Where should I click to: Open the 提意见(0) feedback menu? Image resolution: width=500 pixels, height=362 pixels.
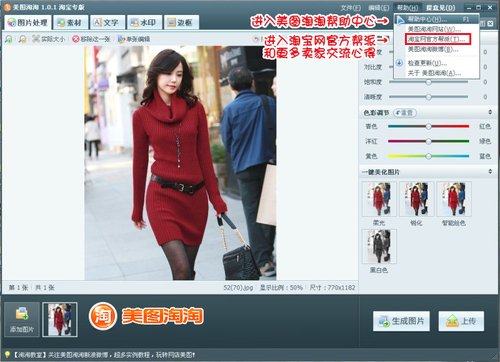tap(440, 7)
